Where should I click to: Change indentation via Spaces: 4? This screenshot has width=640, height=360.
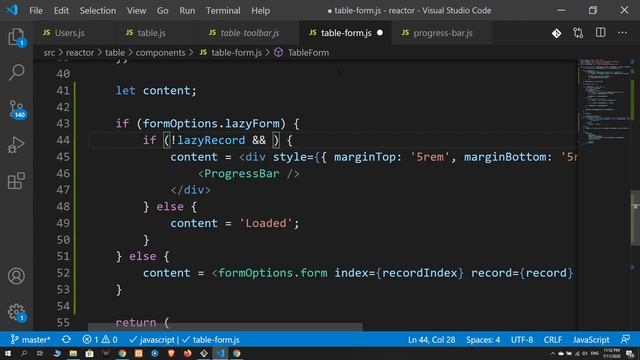[483, 340]
